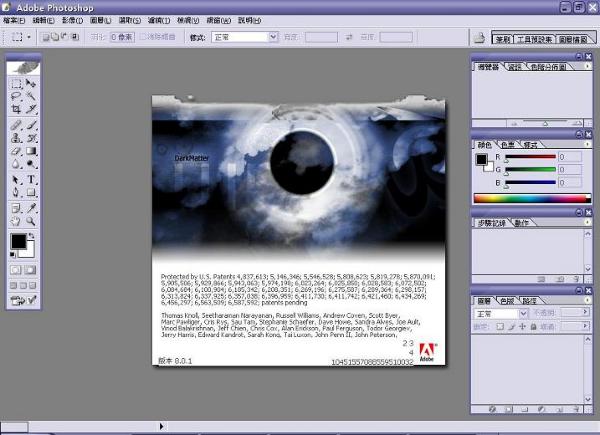600x435 pixels.
Task: Select the Path Selection arrow tool
Action: (x=16, y=179)
